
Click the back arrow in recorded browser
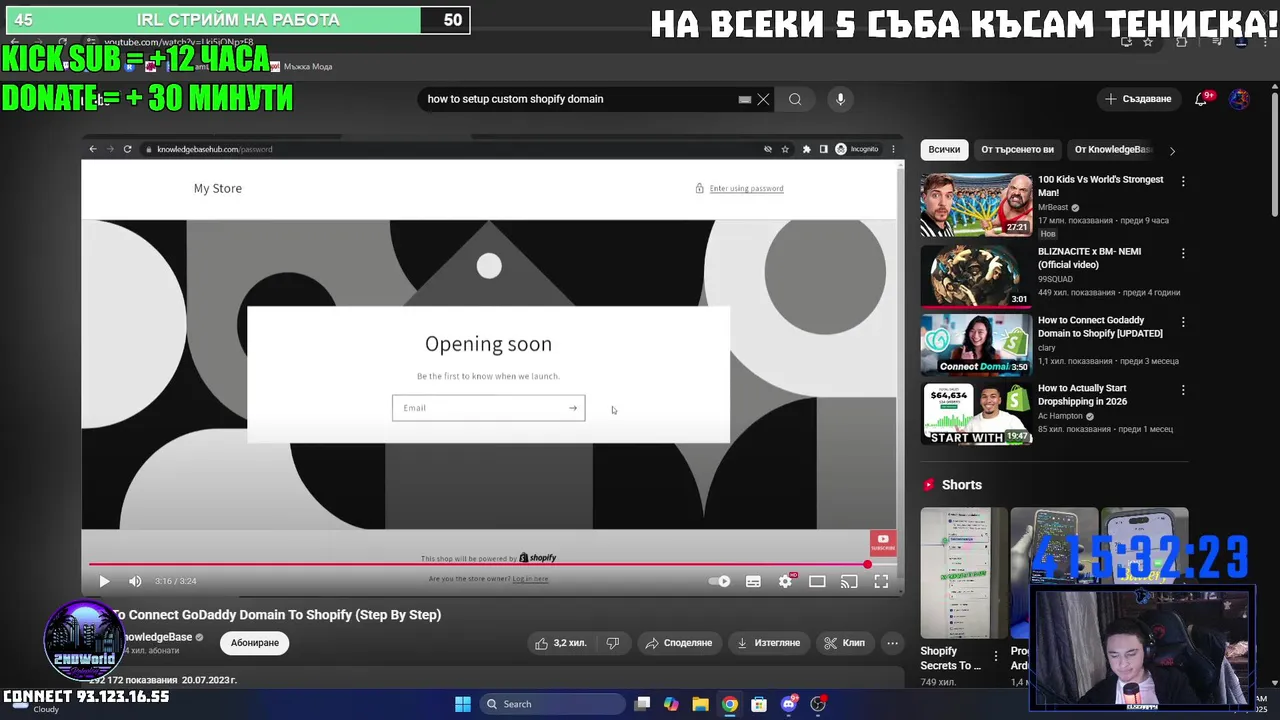click(93, 149)
